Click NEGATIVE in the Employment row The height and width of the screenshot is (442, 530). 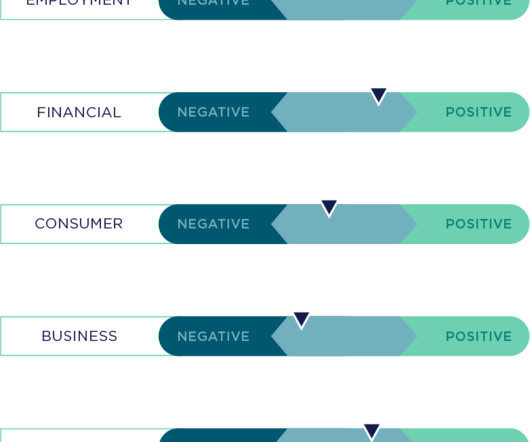[x=213, y=3]
